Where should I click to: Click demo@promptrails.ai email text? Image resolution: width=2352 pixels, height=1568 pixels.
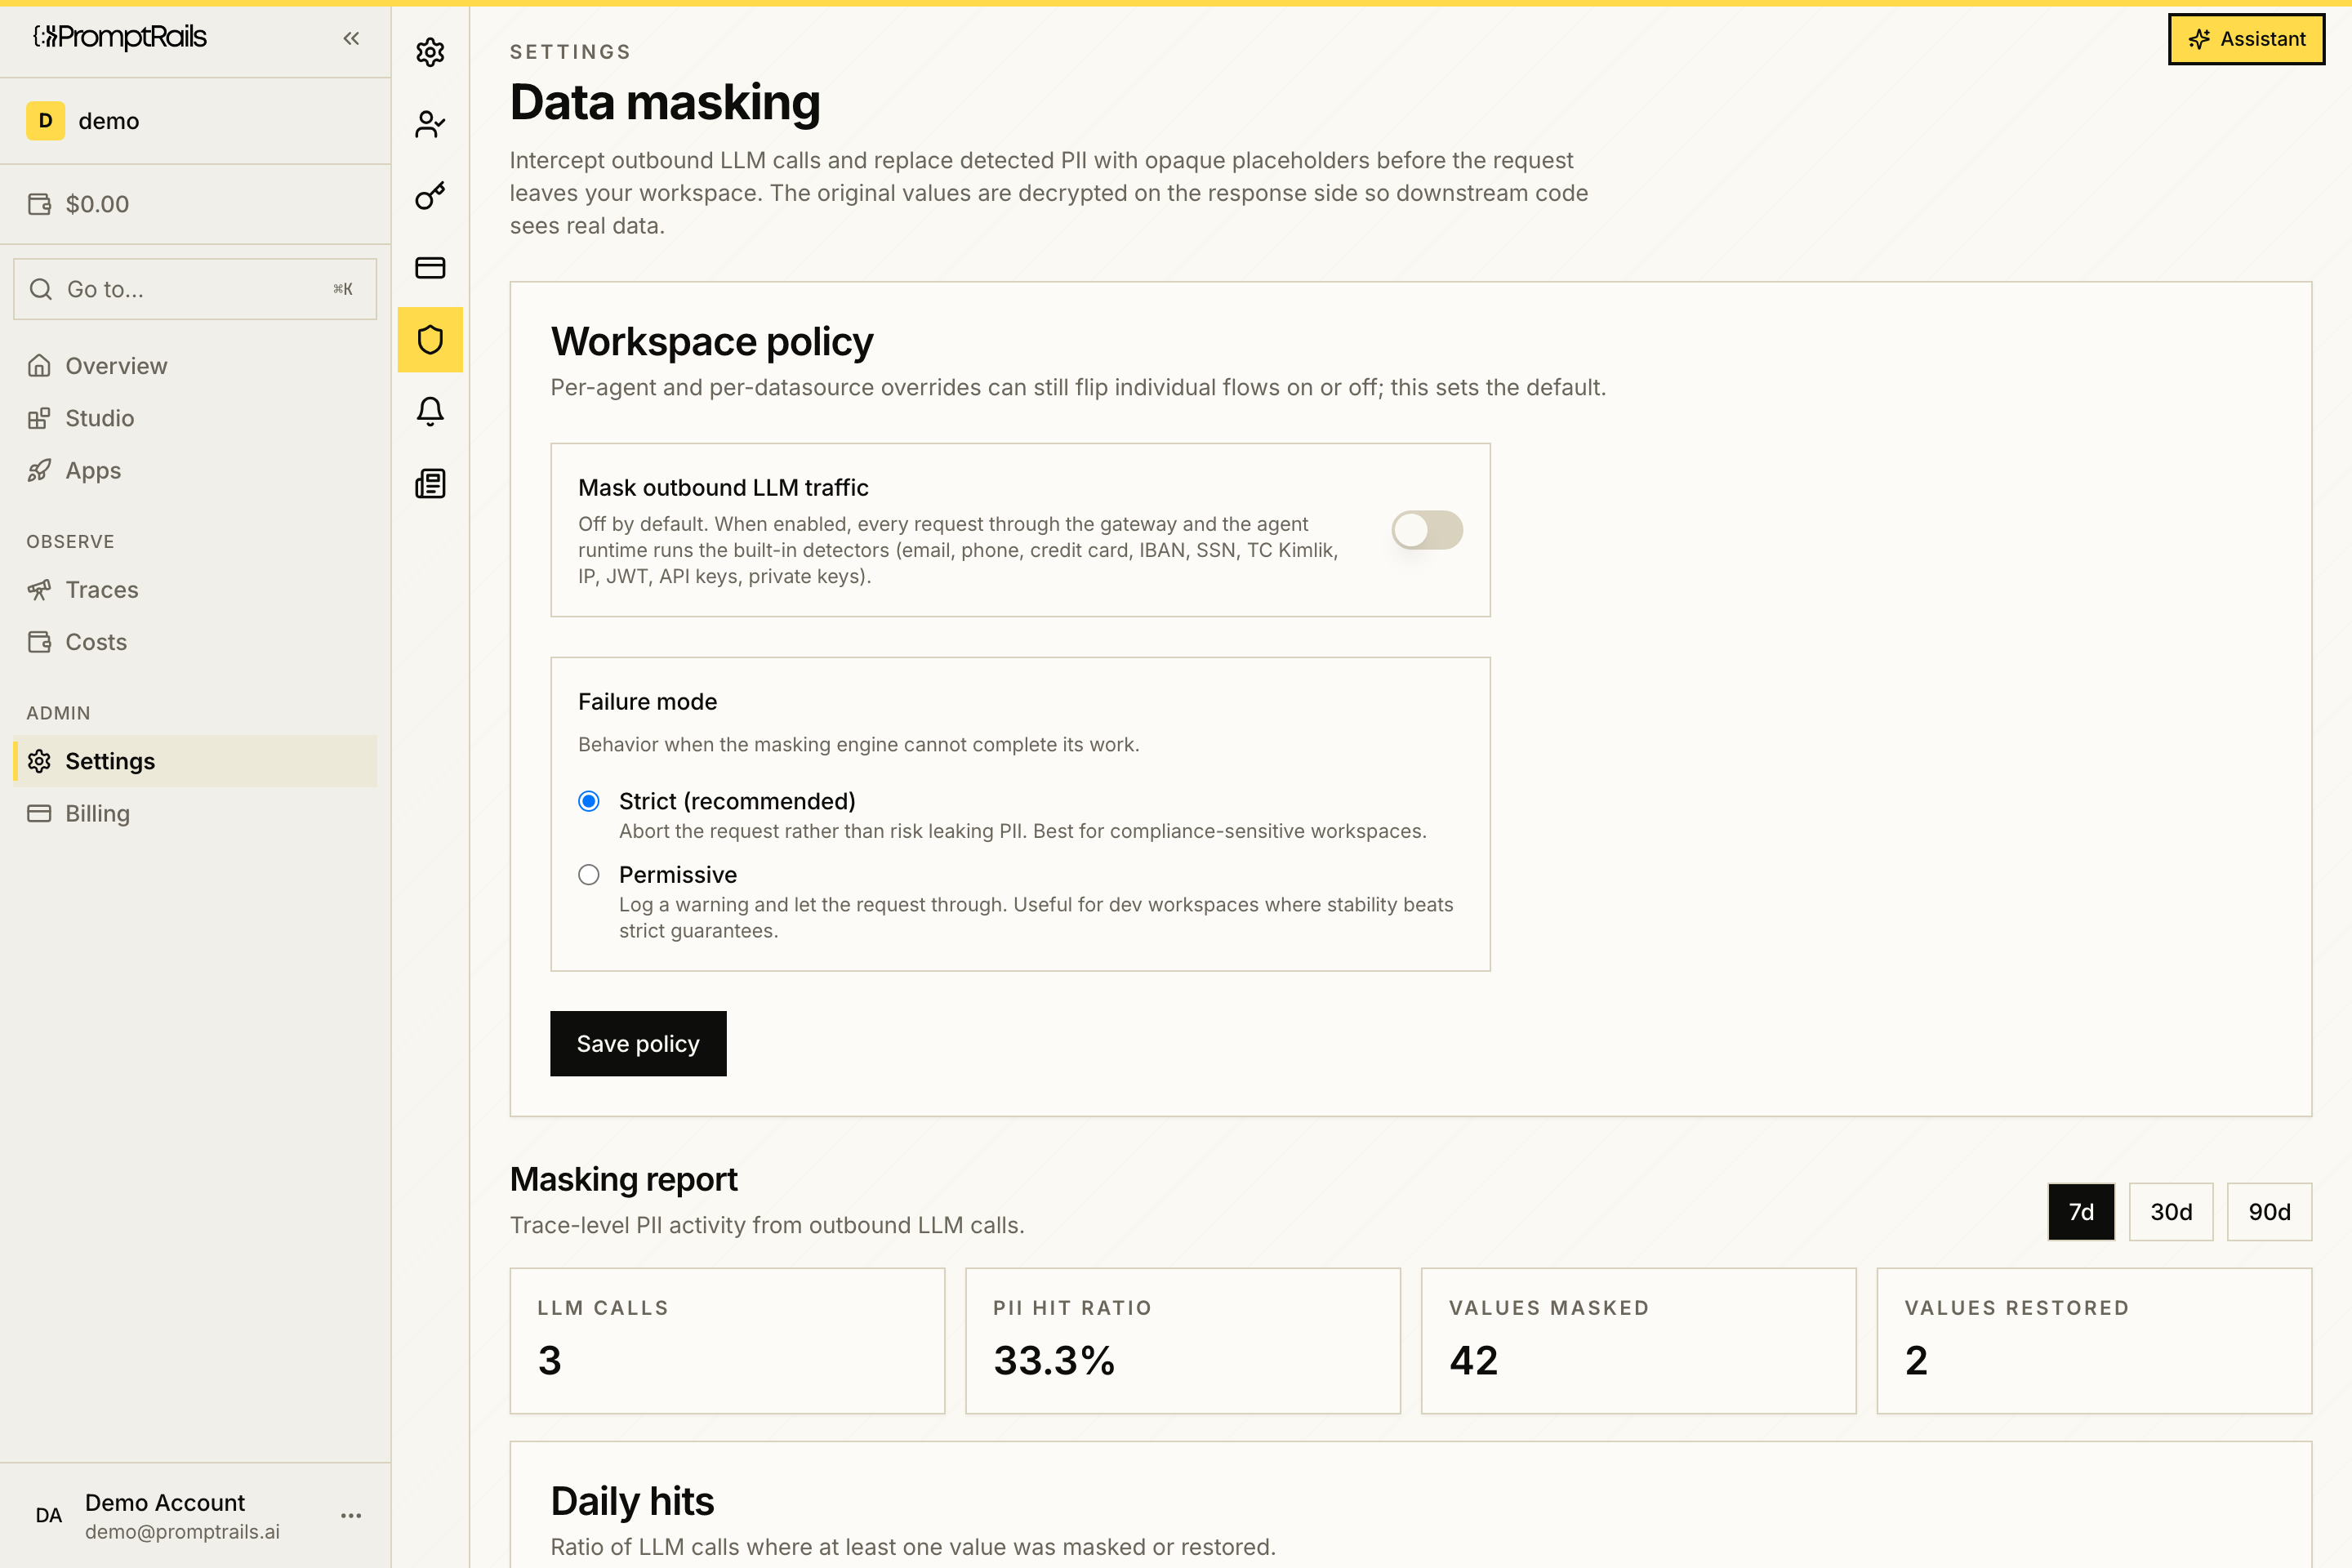(182, 1532)
